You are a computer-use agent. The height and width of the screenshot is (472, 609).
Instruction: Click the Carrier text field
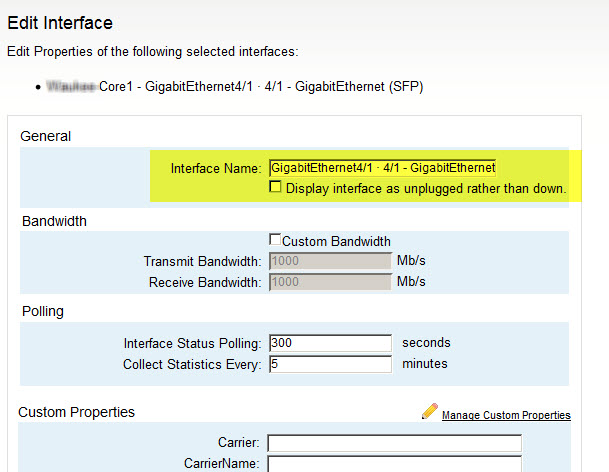(394, 443)
